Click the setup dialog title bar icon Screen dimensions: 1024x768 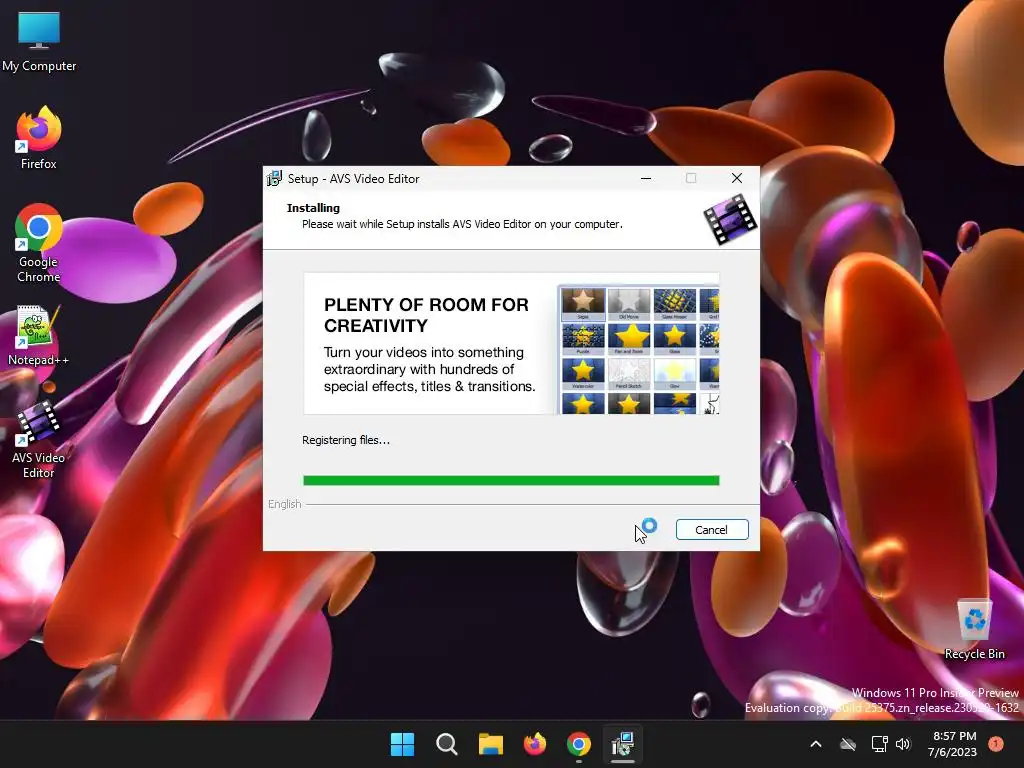coord(274,178)
